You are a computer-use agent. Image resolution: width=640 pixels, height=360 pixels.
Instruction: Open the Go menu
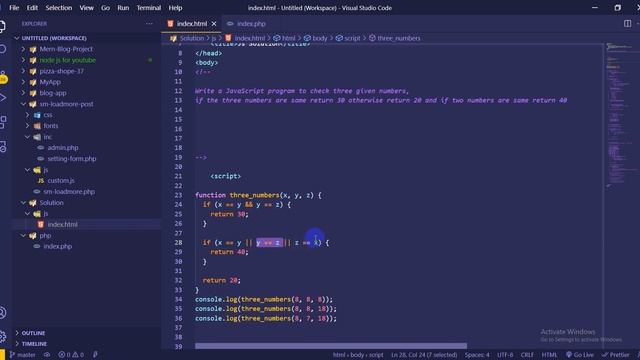click(x=105, y=8)
